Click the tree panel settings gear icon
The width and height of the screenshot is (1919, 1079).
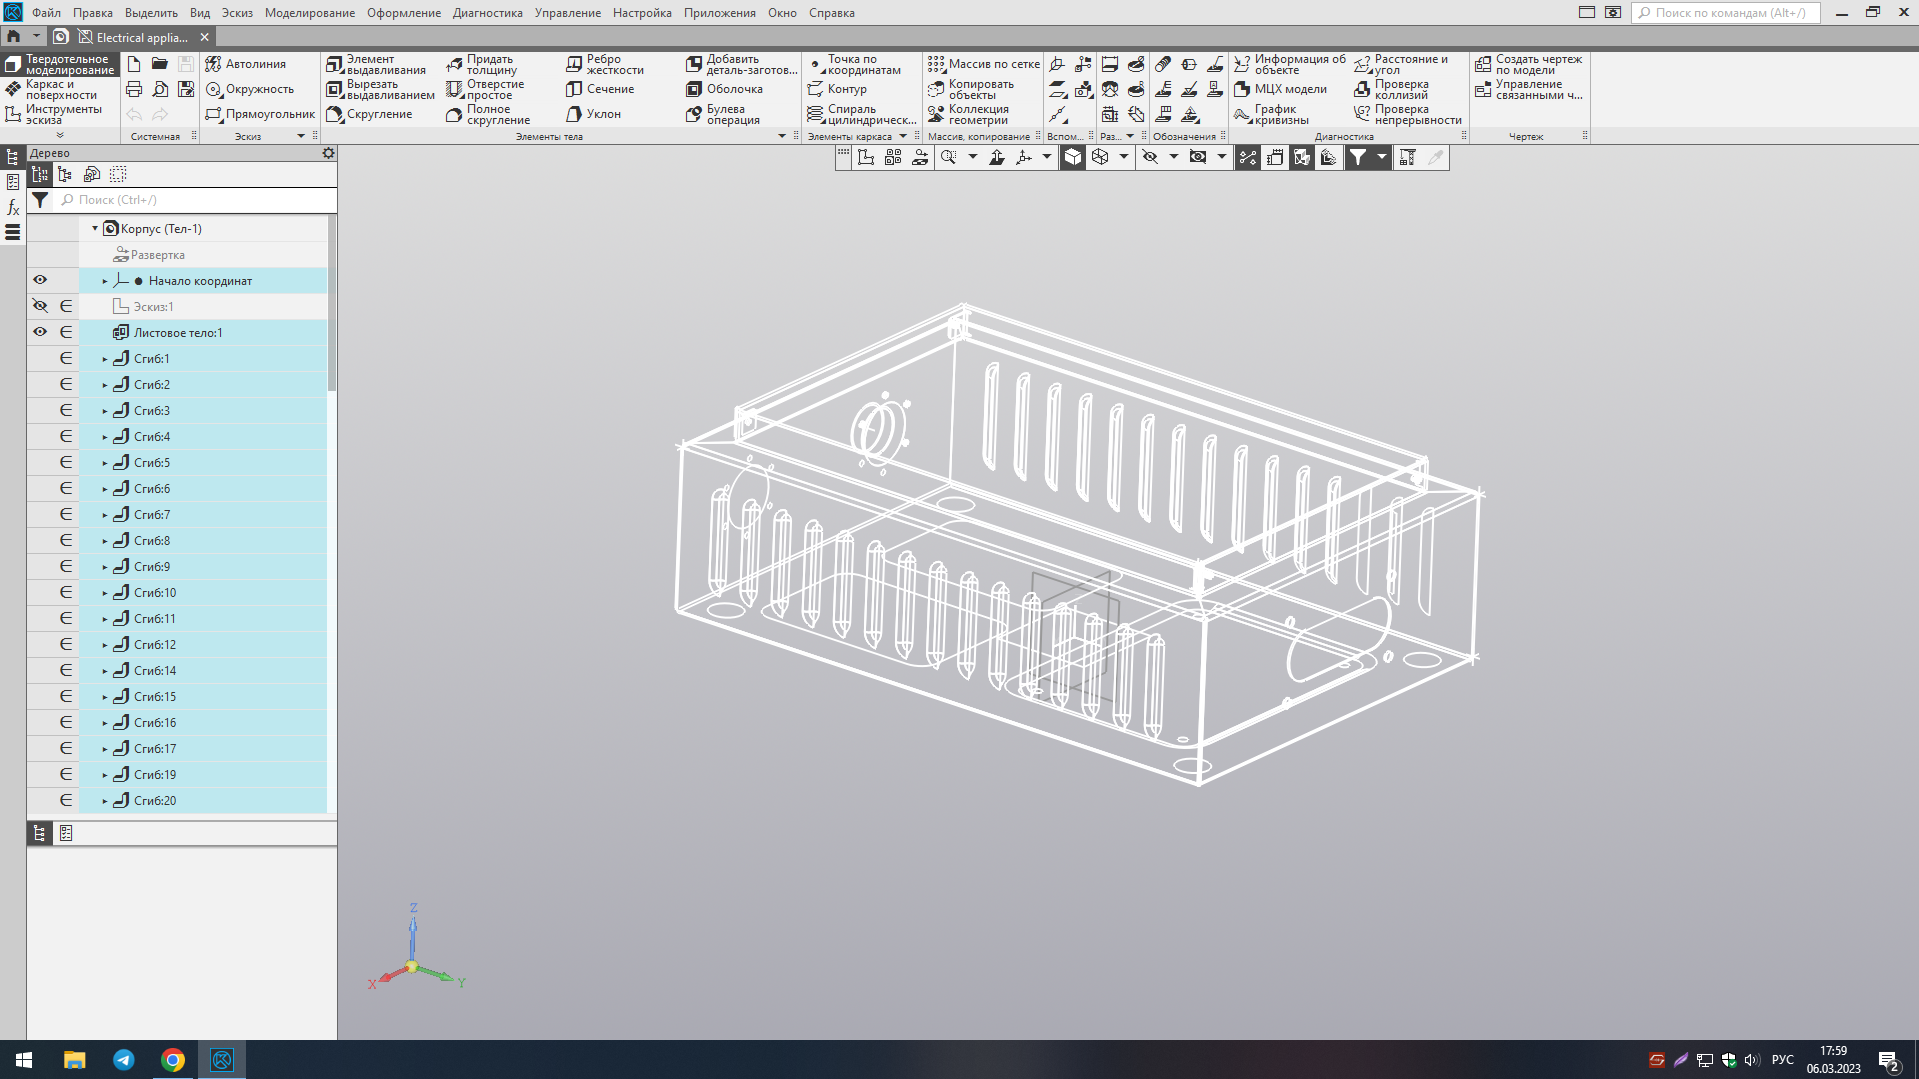coord(328,153)
